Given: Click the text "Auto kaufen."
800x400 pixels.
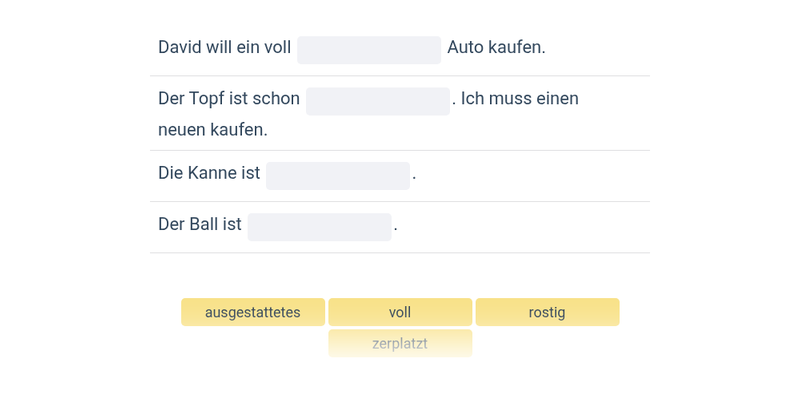Looking at the screenshot, I should tap(496, 48).
